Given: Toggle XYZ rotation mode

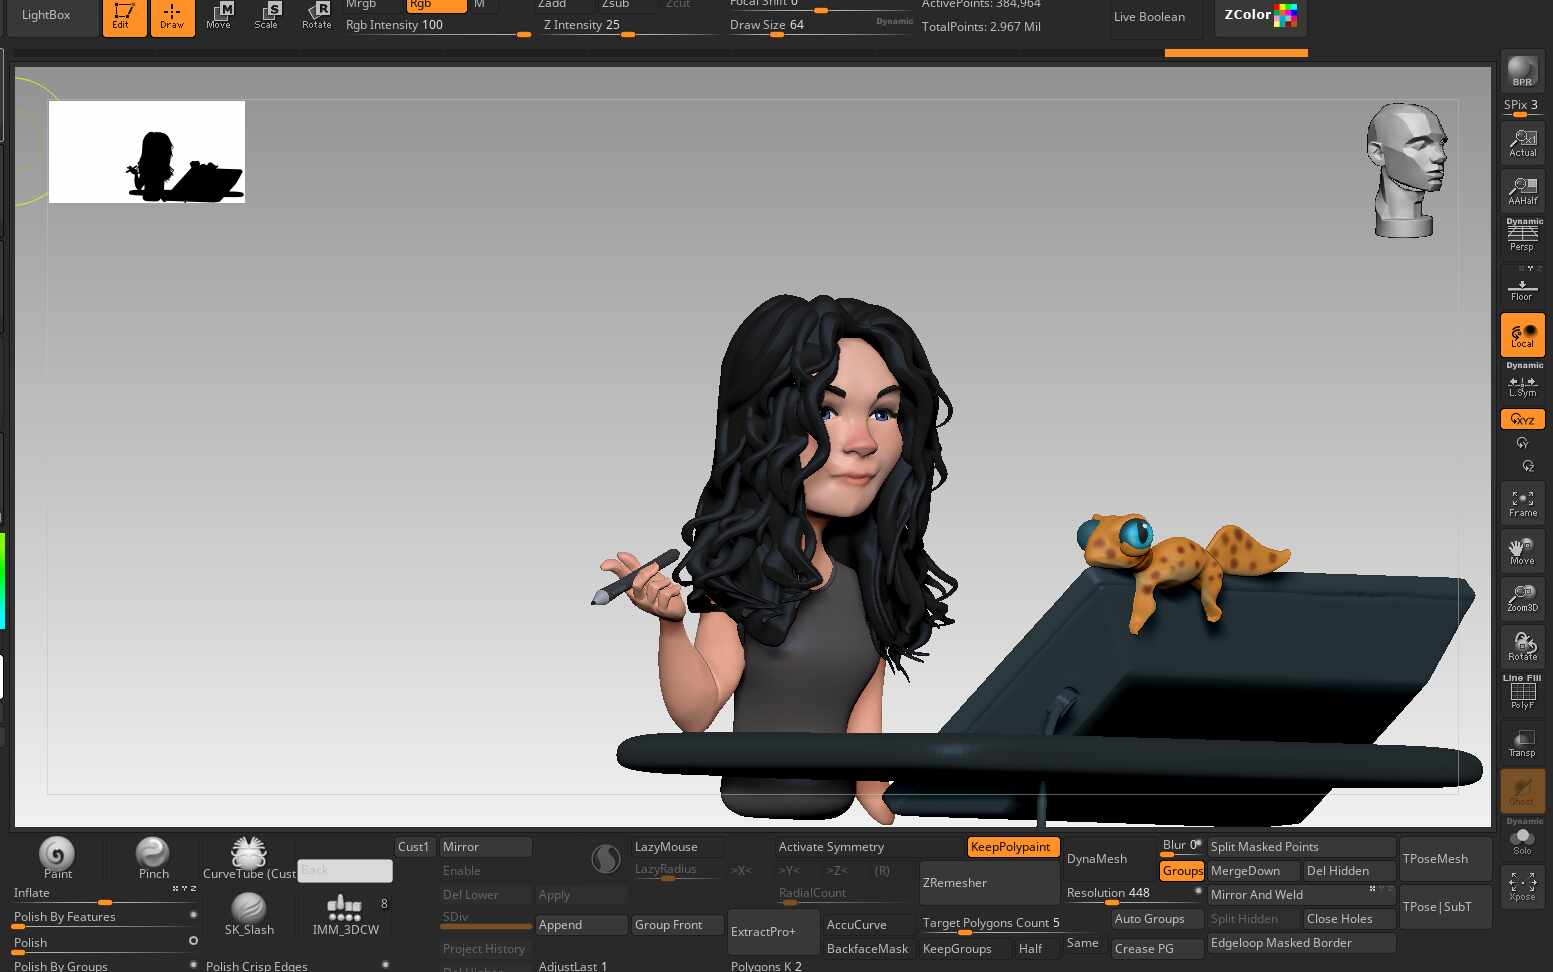Looking at the screenshot, I should tap(1522, 419).
